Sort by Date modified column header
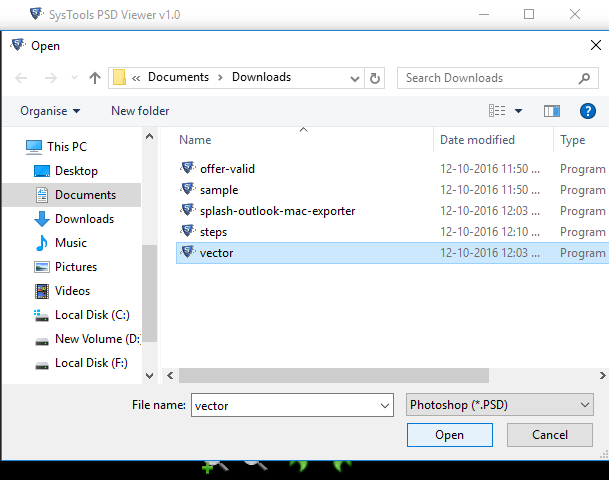609x480 pixels. coord(477,140)
